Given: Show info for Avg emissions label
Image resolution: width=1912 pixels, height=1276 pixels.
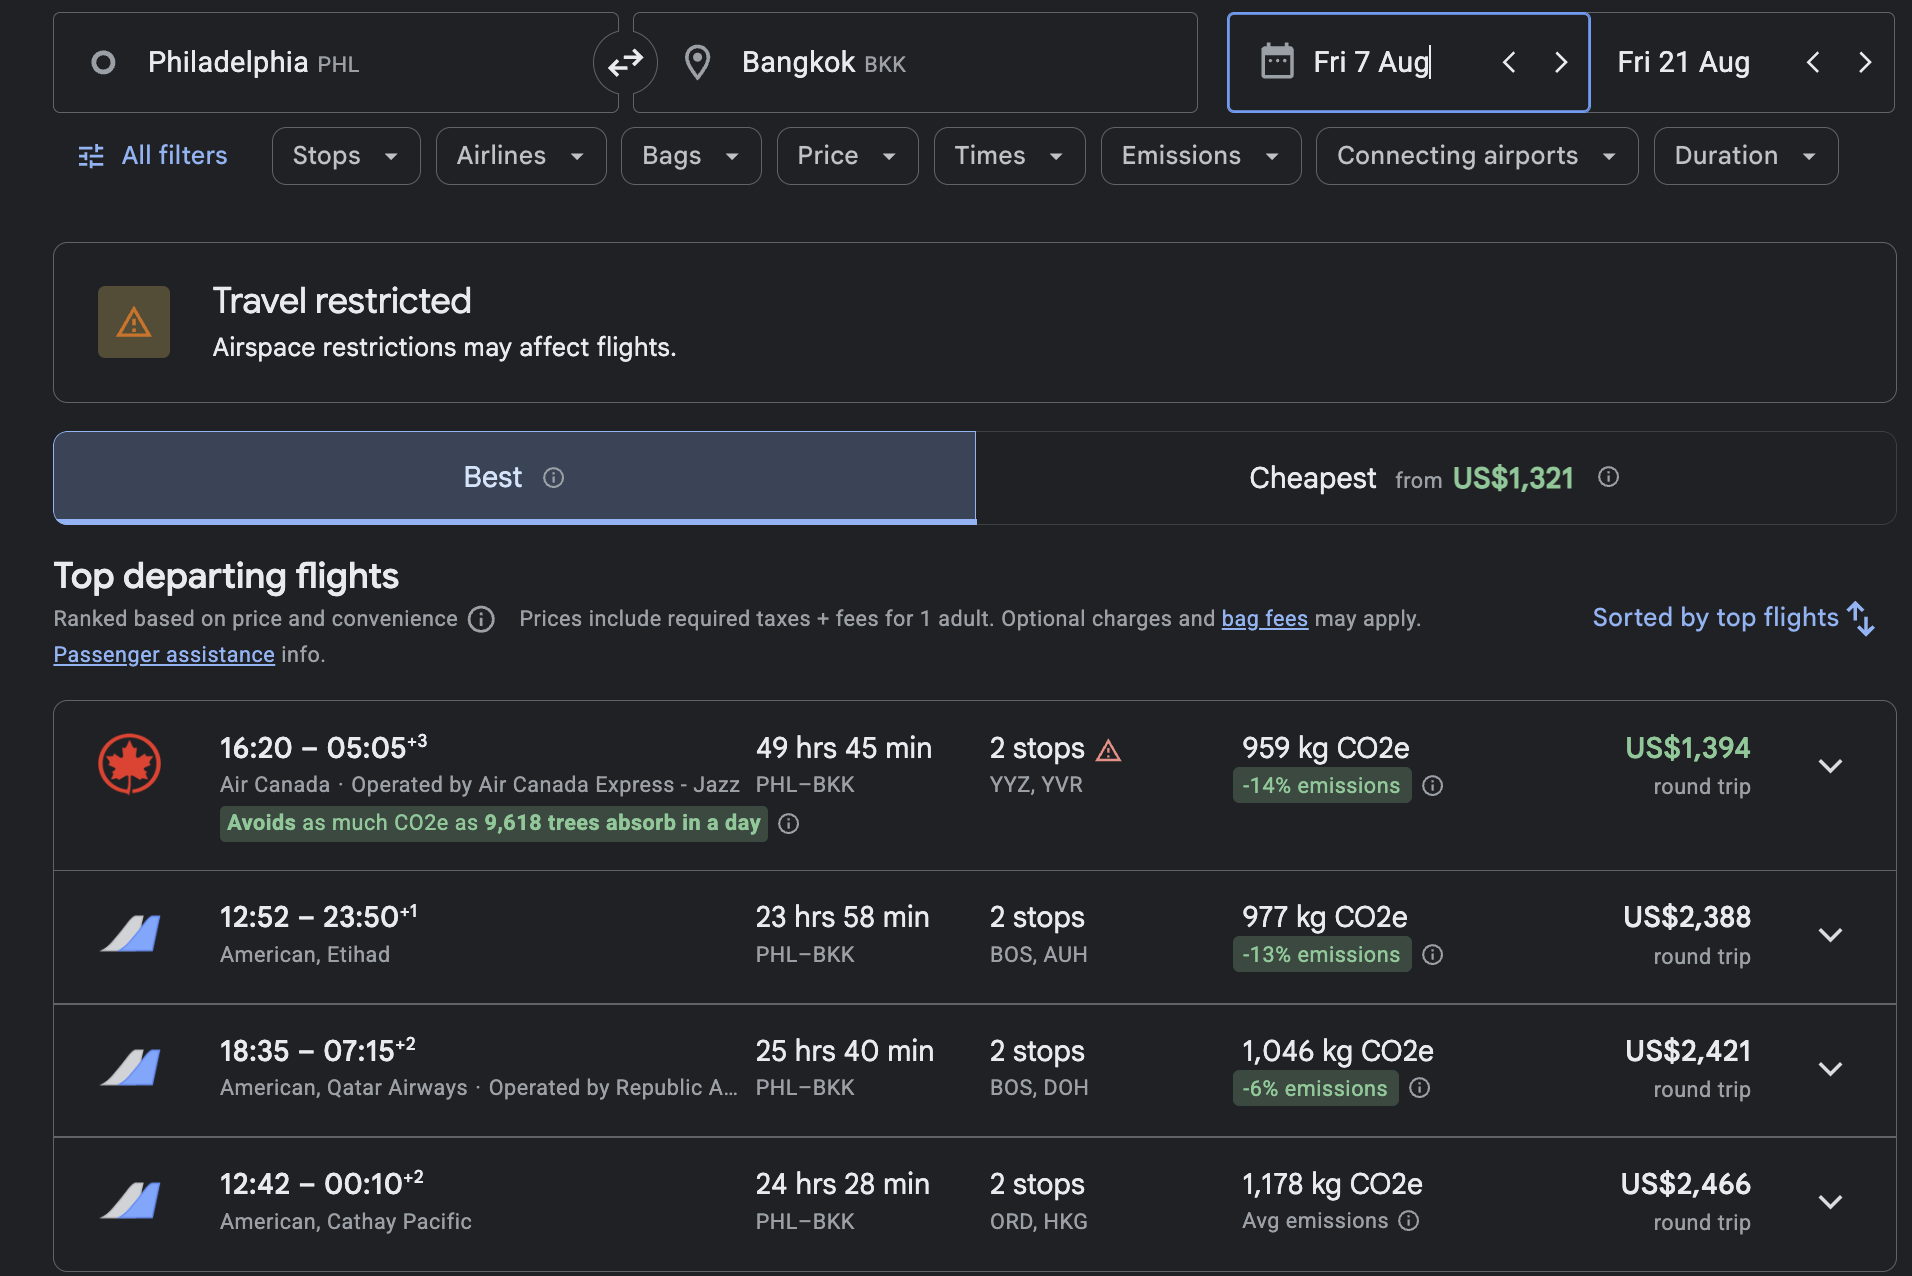Looking at the screenshot, I should coord(1408,1221).
